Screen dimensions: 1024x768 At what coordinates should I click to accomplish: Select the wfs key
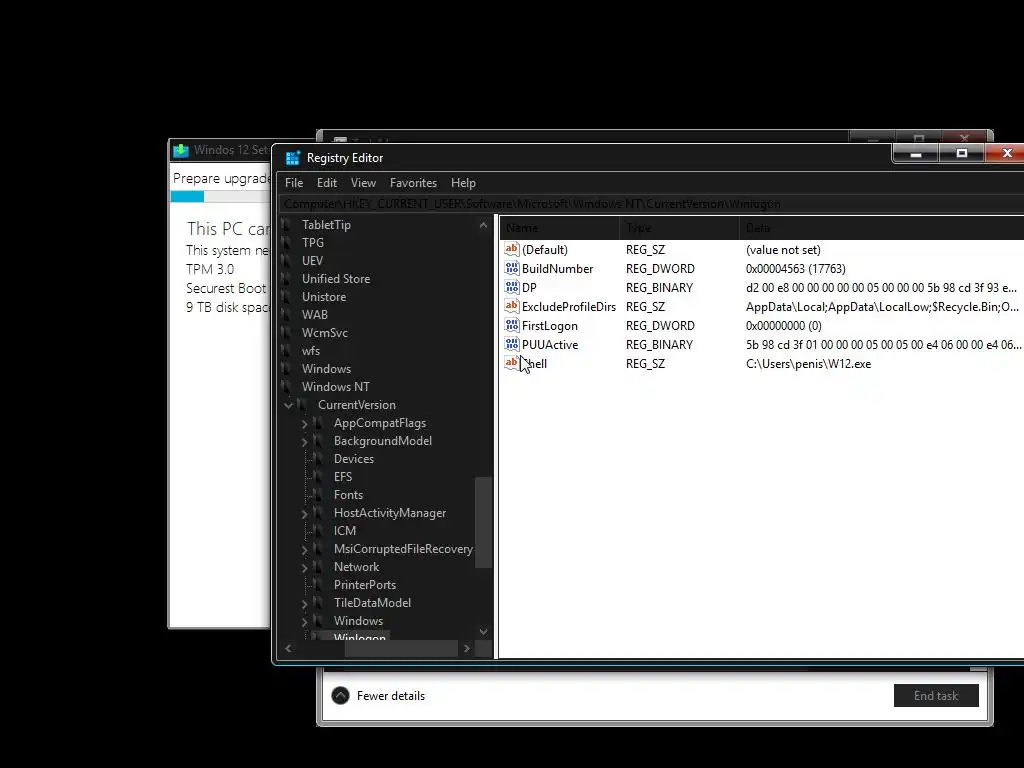(311, 351)
